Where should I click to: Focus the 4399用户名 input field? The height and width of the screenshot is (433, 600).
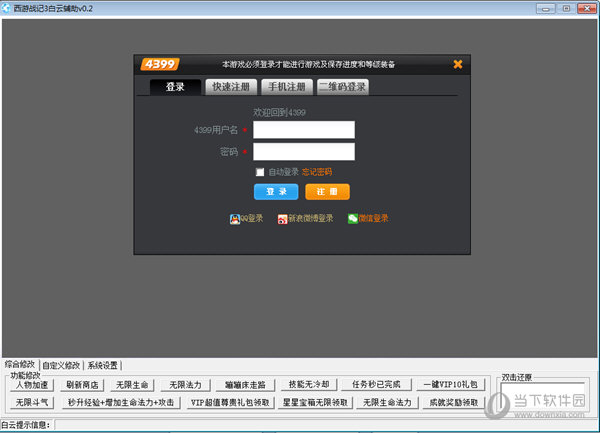[x=304, y=130]
